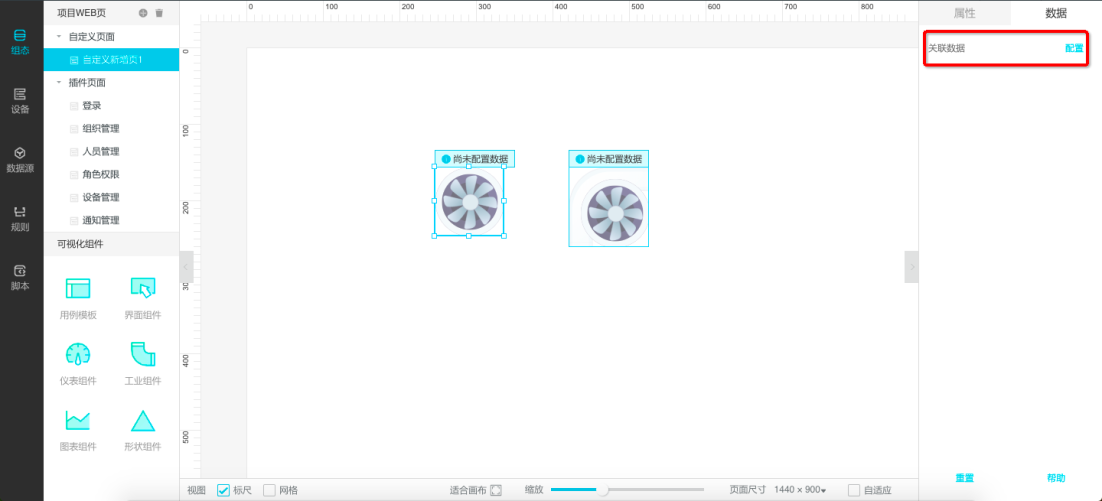
Task: Click the 重置 button
Action: [964, 478]
